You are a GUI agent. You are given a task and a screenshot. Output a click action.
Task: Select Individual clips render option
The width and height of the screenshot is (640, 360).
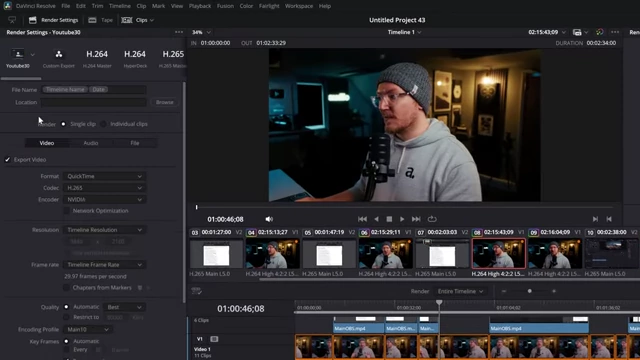(103, 124)
